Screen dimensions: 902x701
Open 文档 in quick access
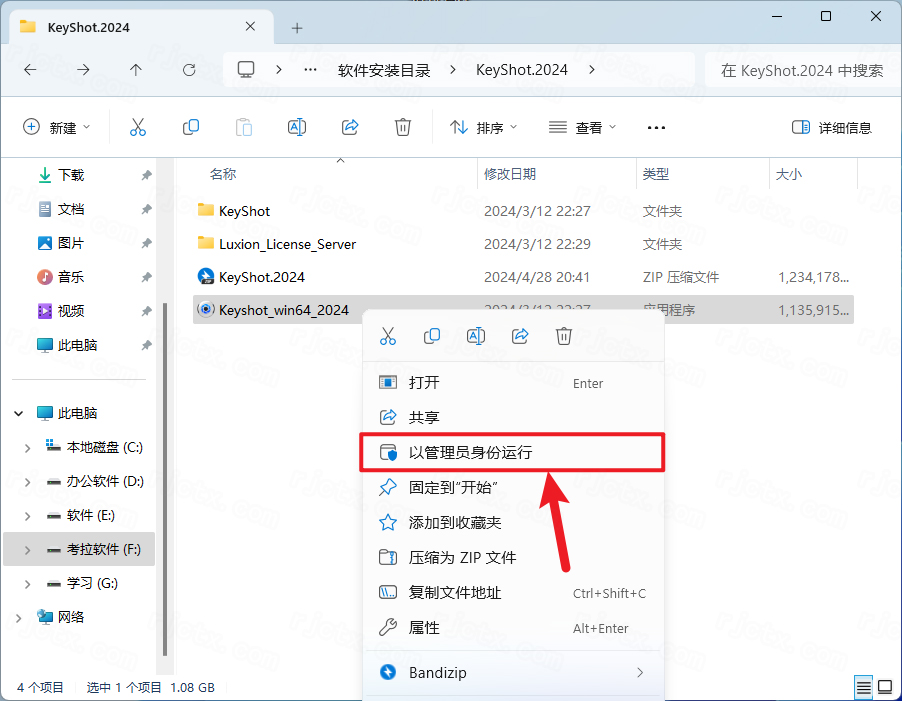71,209
